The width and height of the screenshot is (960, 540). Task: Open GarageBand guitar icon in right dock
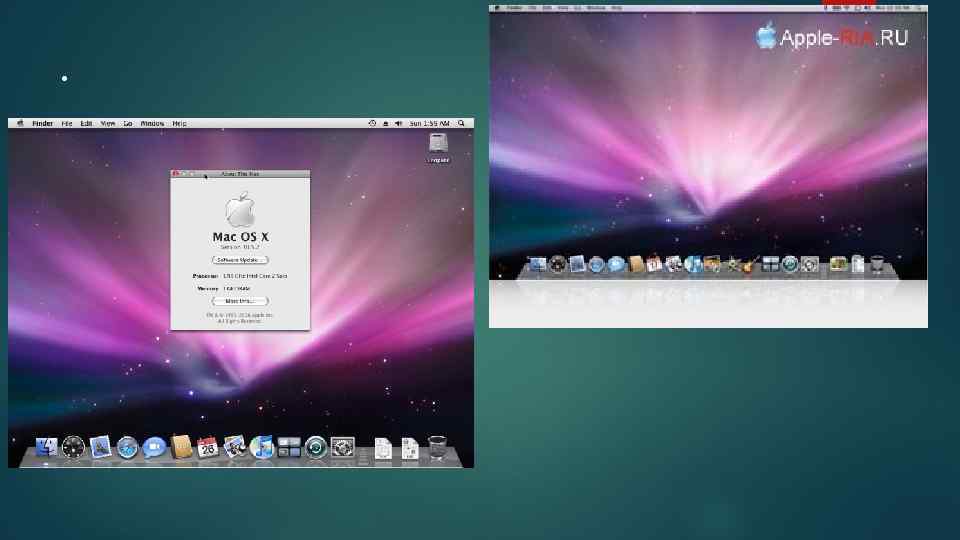click(751, 264)
